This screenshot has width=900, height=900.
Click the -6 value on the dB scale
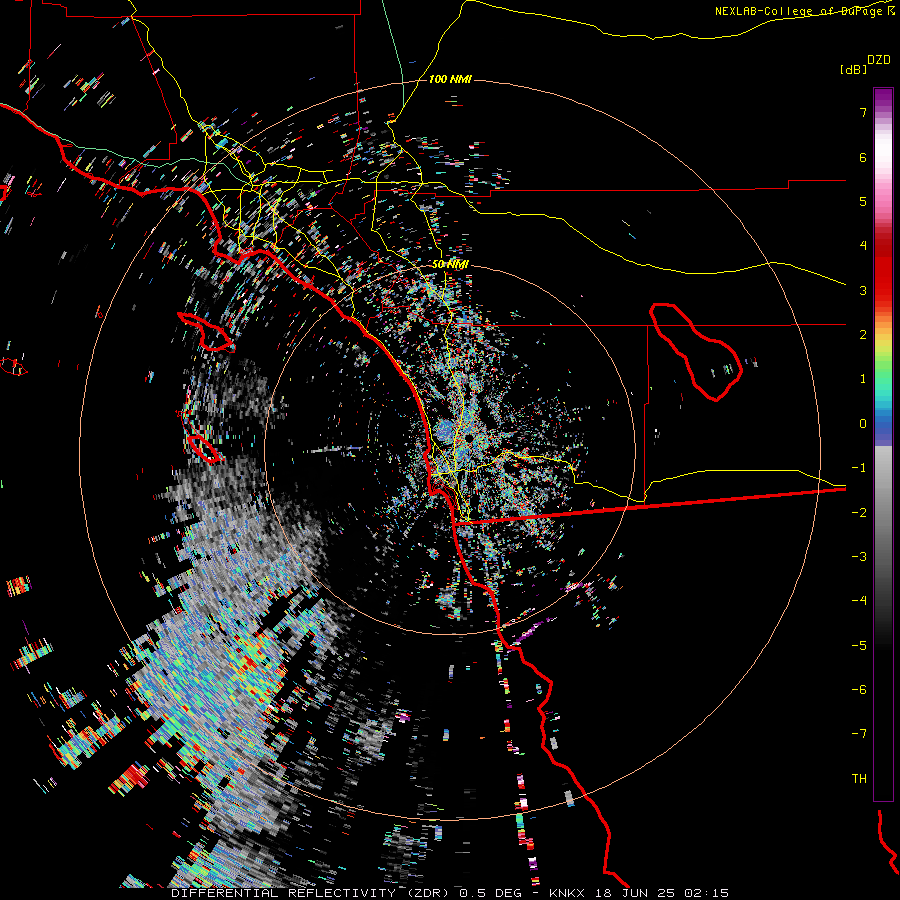pos(859,690)
